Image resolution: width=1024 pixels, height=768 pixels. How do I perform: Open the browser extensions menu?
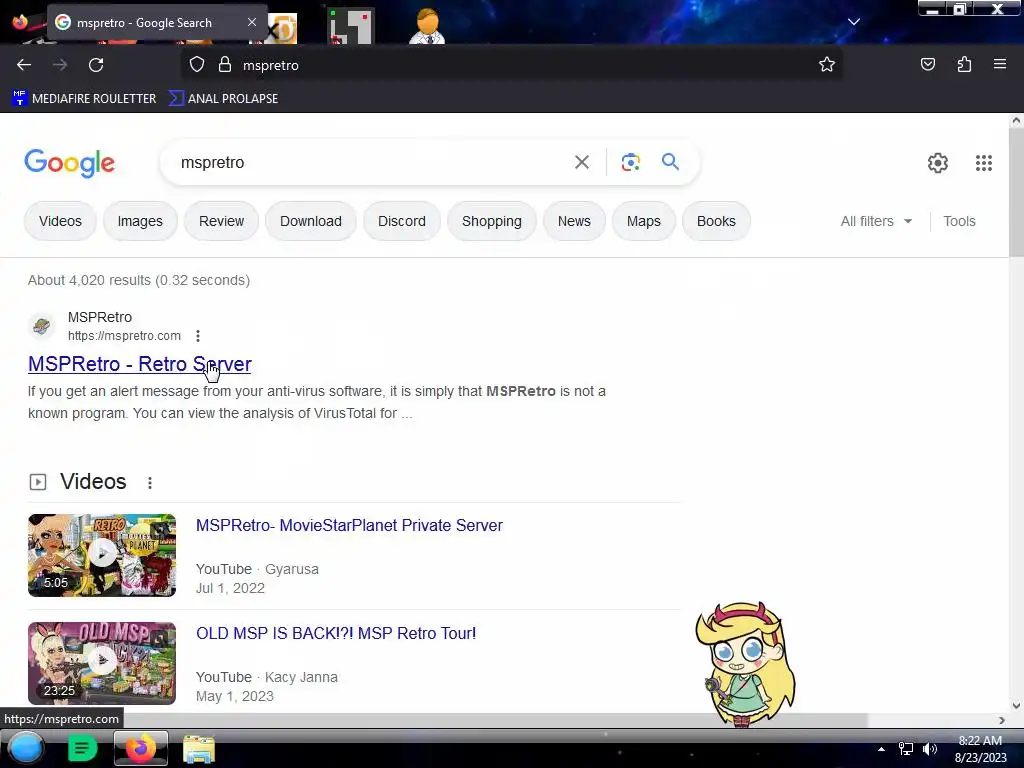coord(964,64)
